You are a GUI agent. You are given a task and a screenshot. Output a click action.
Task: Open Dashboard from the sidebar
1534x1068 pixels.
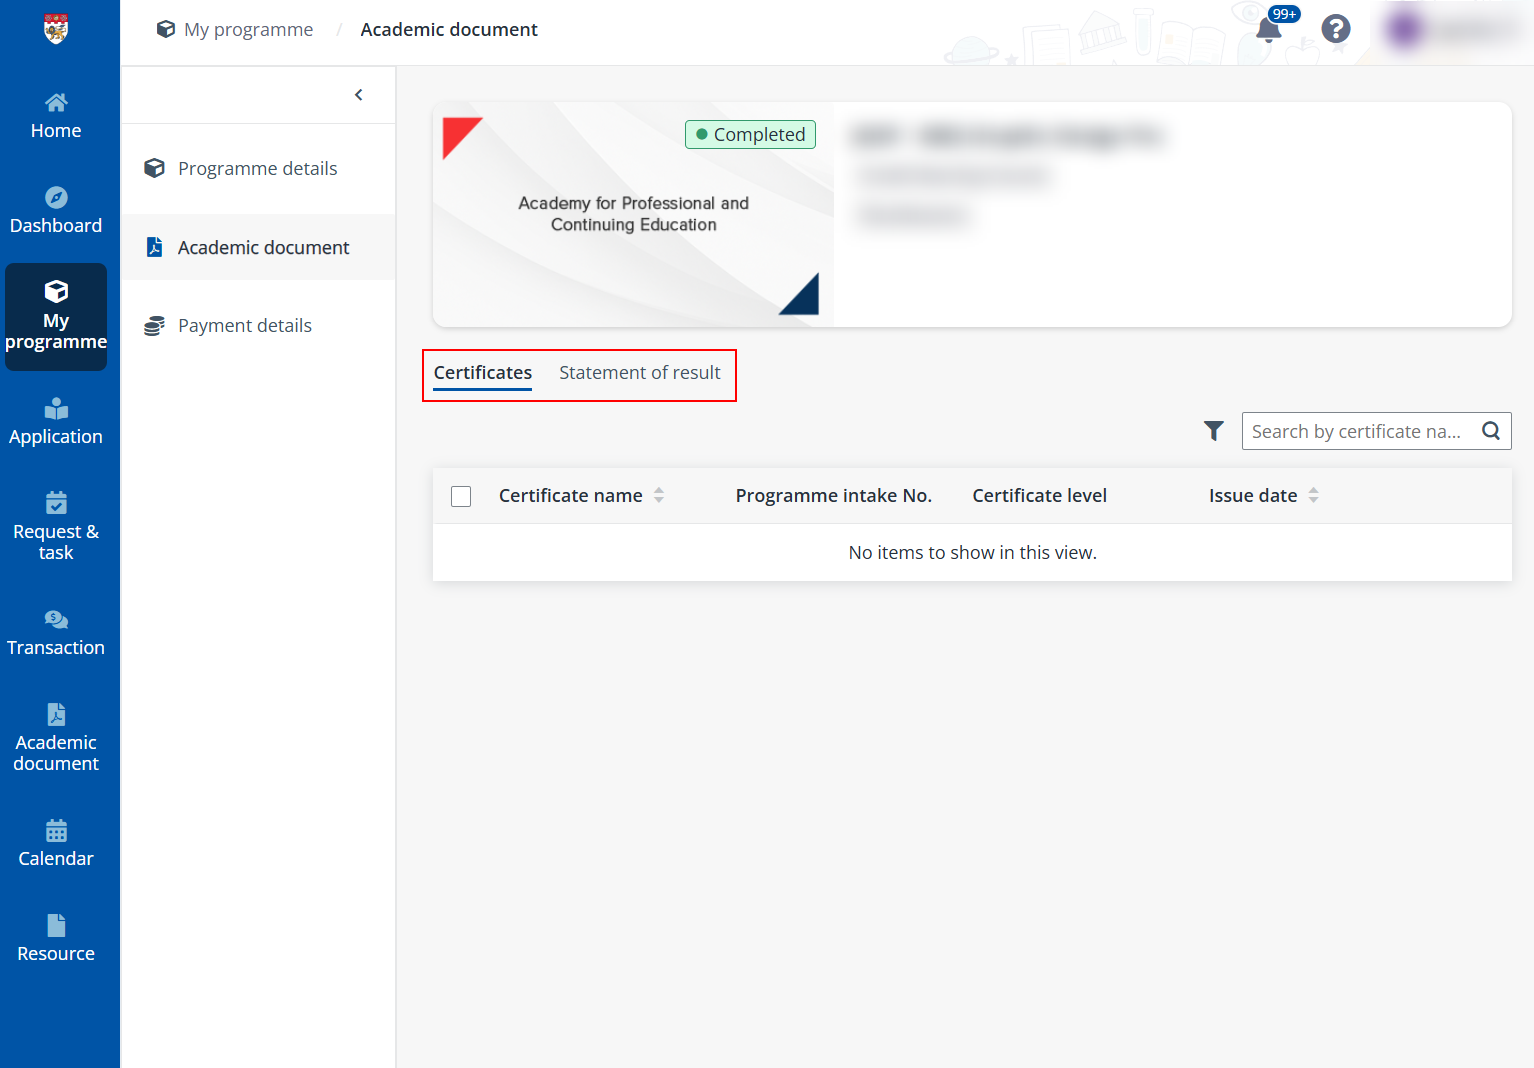56,211
